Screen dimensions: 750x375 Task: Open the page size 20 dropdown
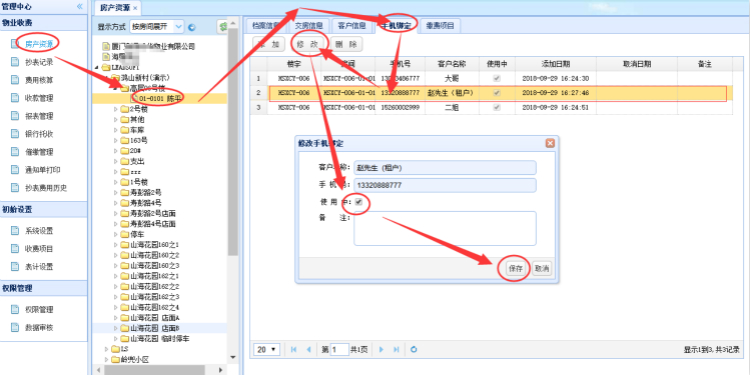coord(266,350)
